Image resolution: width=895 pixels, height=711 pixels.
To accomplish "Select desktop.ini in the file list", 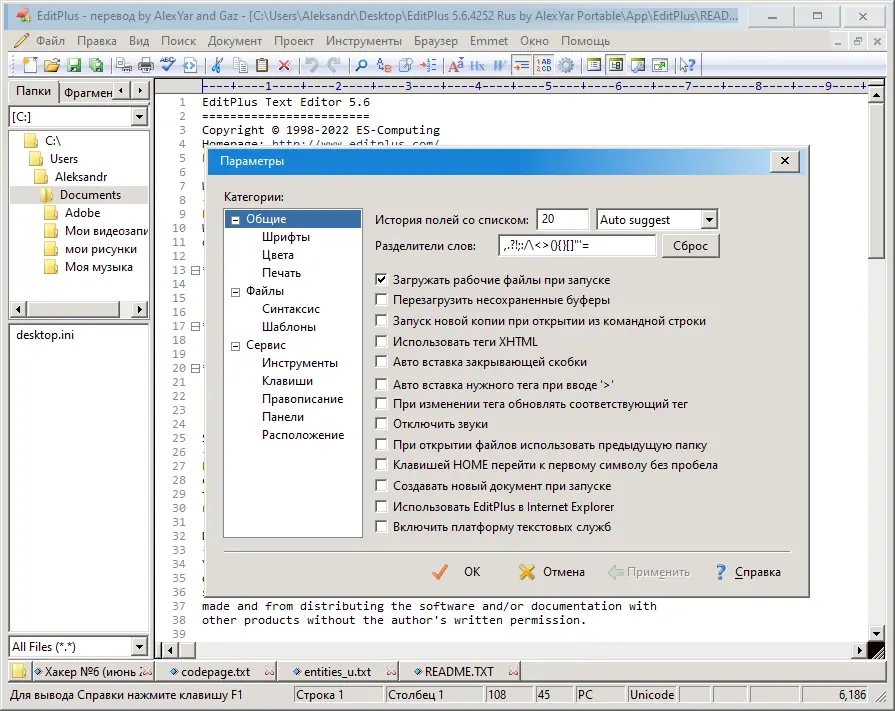I will click(x=45, y=335).
